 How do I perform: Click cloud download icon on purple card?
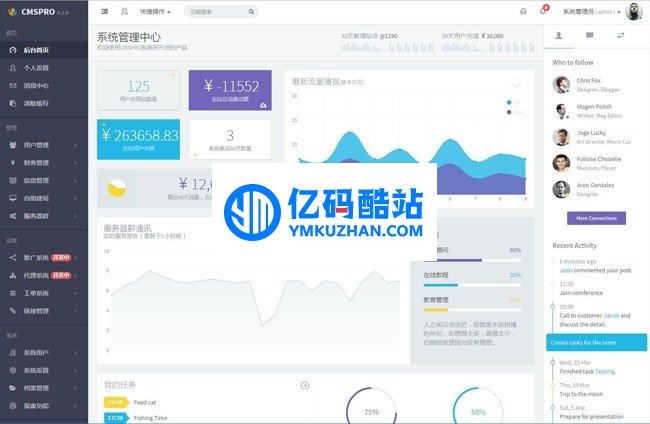pyautogui.click(x=263, y=106)
